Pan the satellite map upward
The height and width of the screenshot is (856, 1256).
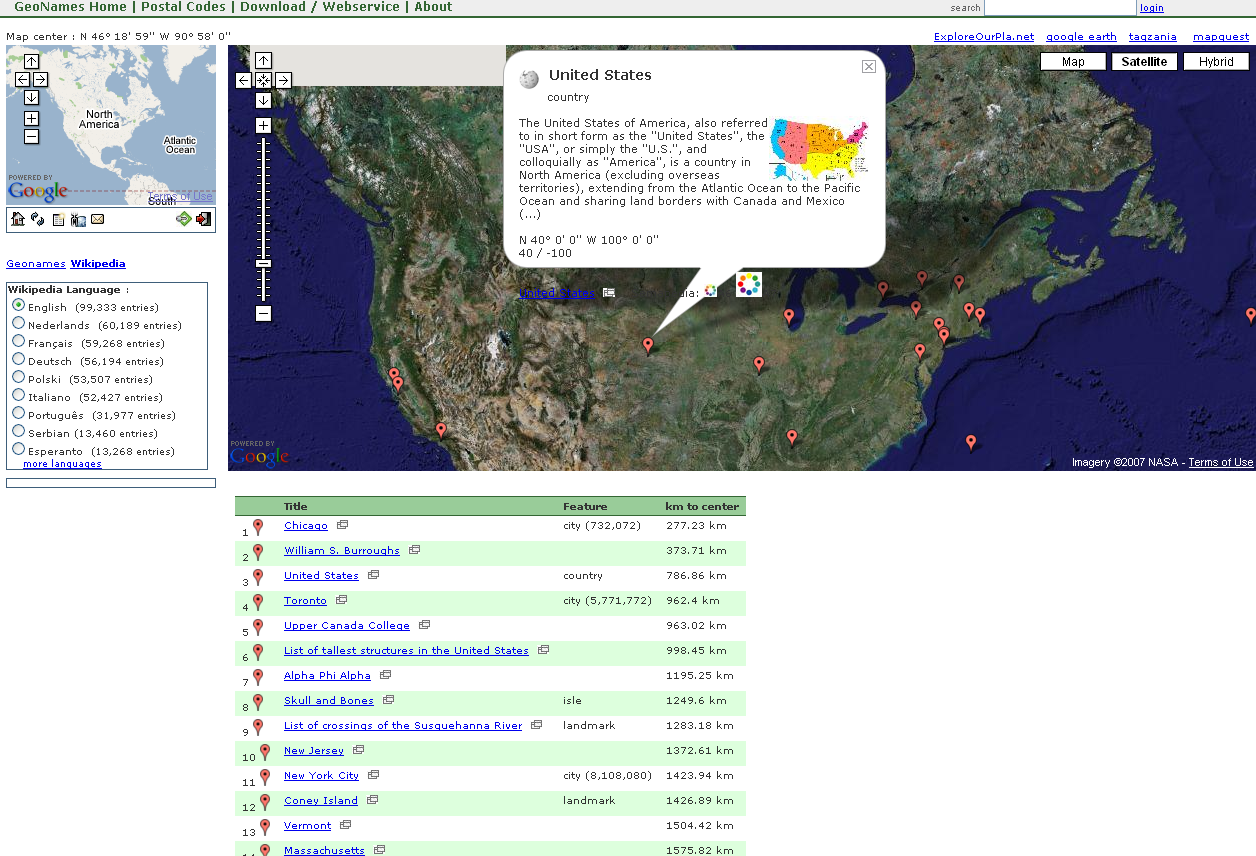263,61
